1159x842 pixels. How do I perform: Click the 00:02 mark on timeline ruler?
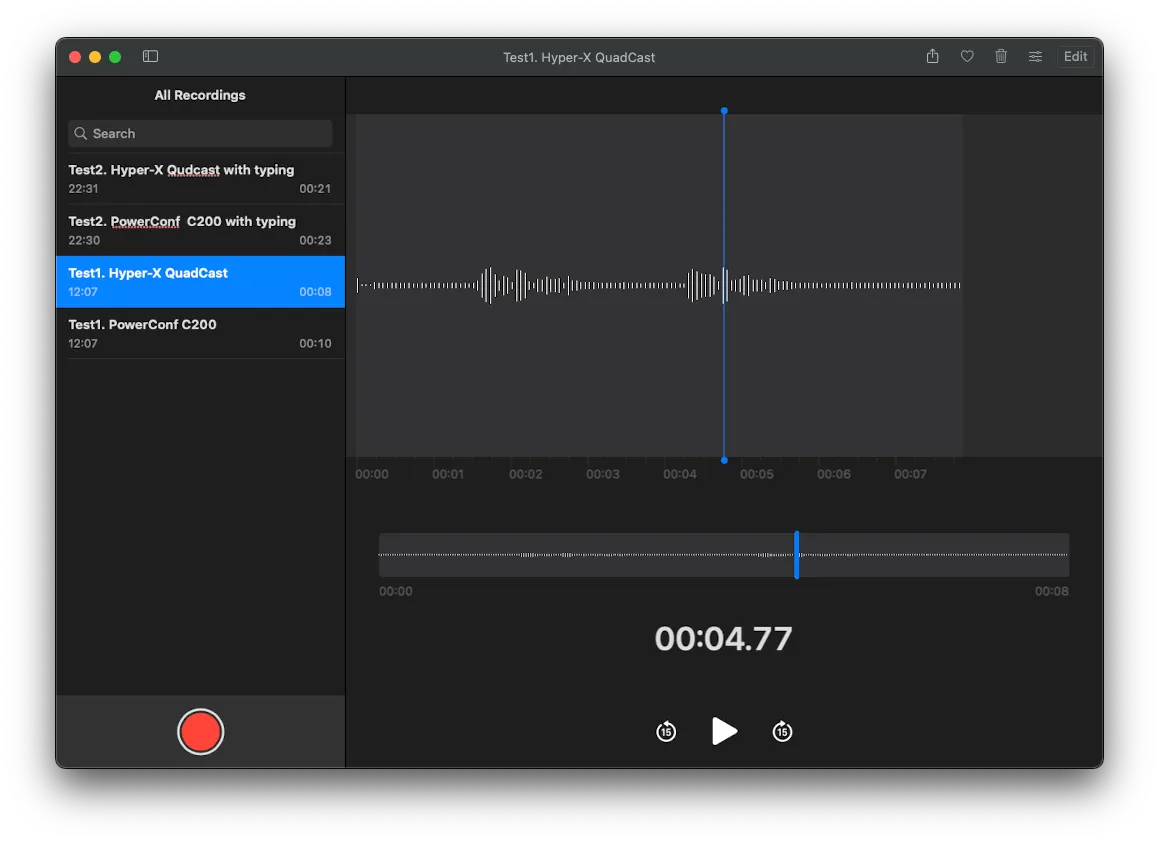click(525, 474)
